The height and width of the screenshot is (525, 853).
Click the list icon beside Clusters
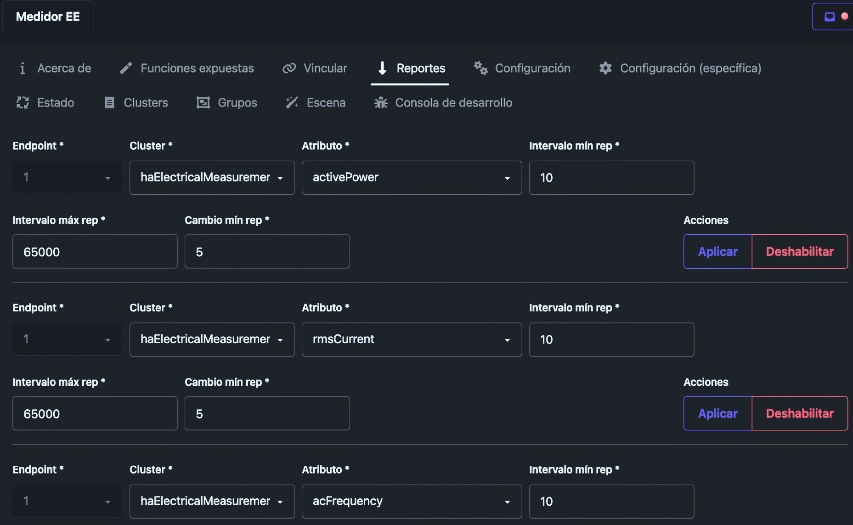(x=109, y=102)
